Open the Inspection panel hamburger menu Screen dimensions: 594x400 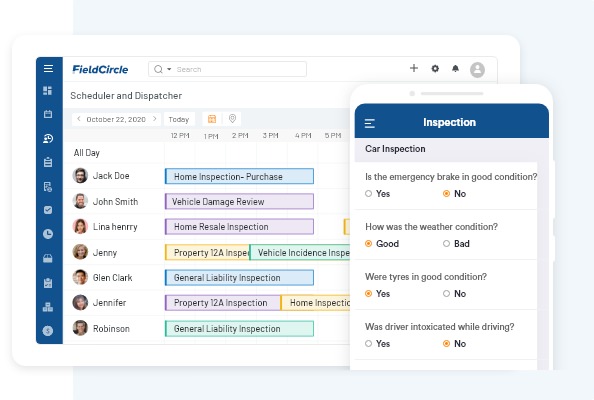click(369, 123)
